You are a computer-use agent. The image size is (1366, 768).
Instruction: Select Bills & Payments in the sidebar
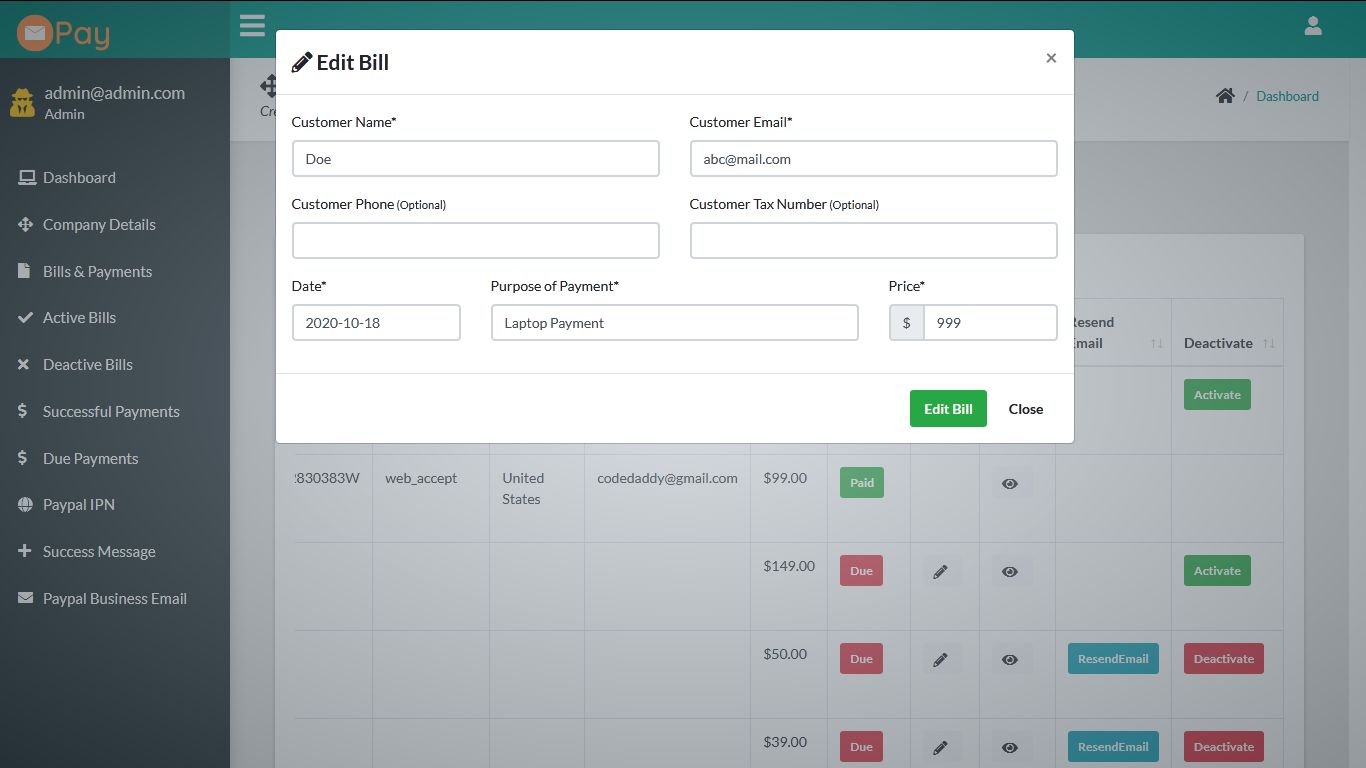[25, 271]
